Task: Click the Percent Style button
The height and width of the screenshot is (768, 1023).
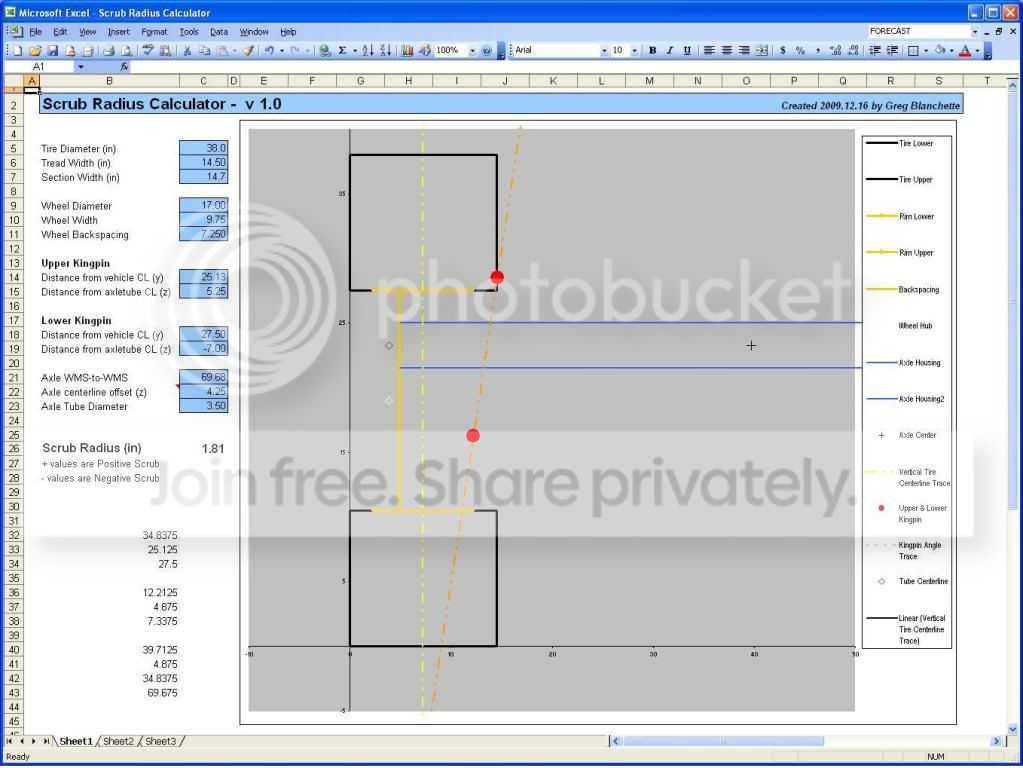Action: point(800,50)
